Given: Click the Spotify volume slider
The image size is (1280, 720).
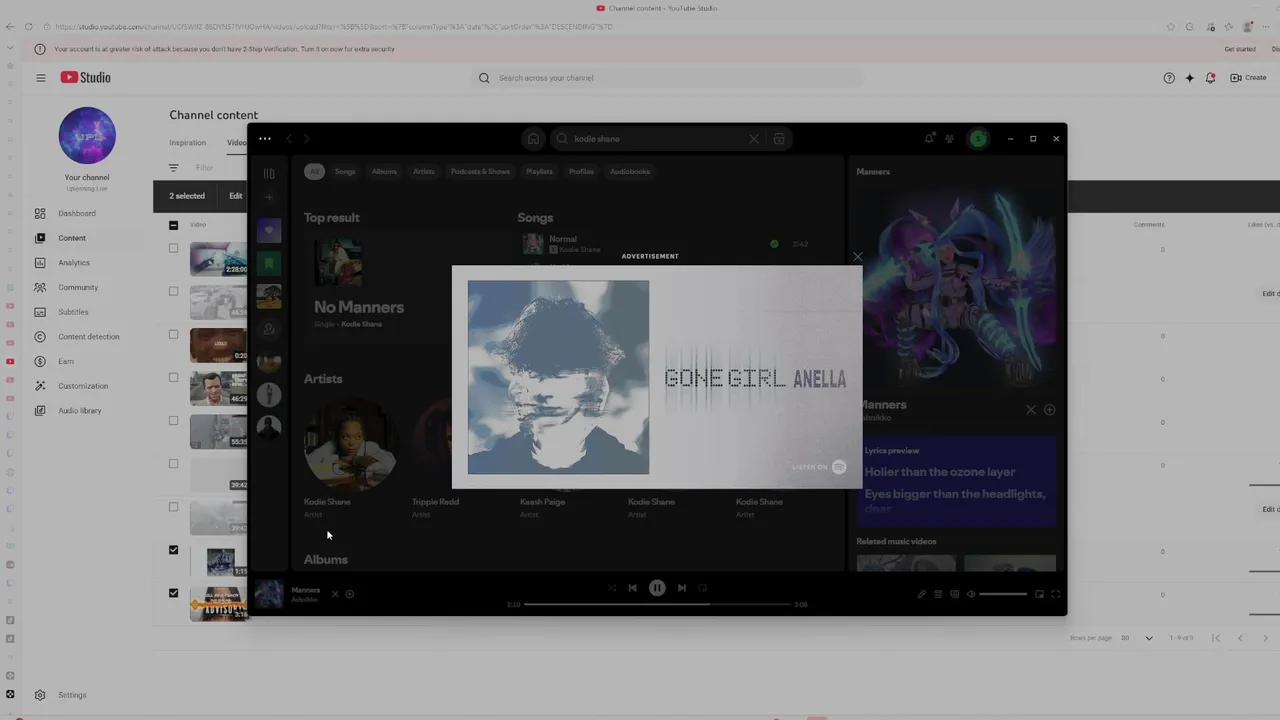Looking at the screenshot, I should coord(1003,594).
